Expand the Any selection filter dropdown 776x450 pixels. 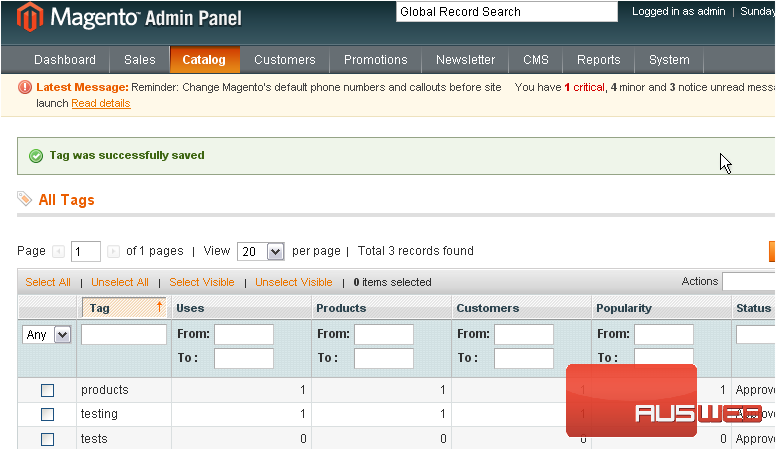(47, 335)
